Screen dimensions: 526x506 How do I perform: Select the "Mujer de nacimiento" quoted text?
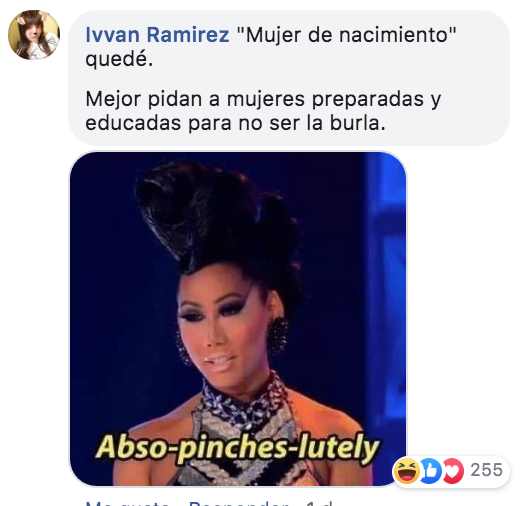point(347,35)
